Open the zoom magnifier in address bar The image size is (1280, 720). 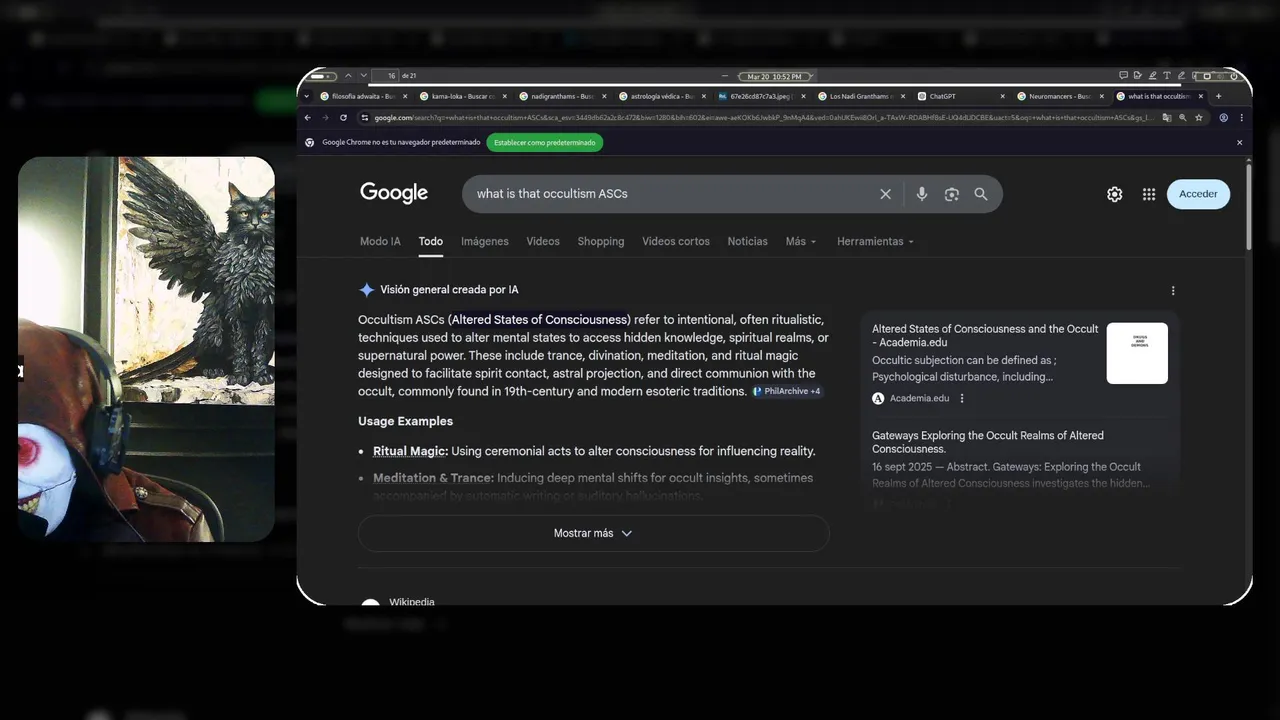[x=1183, y=117]
